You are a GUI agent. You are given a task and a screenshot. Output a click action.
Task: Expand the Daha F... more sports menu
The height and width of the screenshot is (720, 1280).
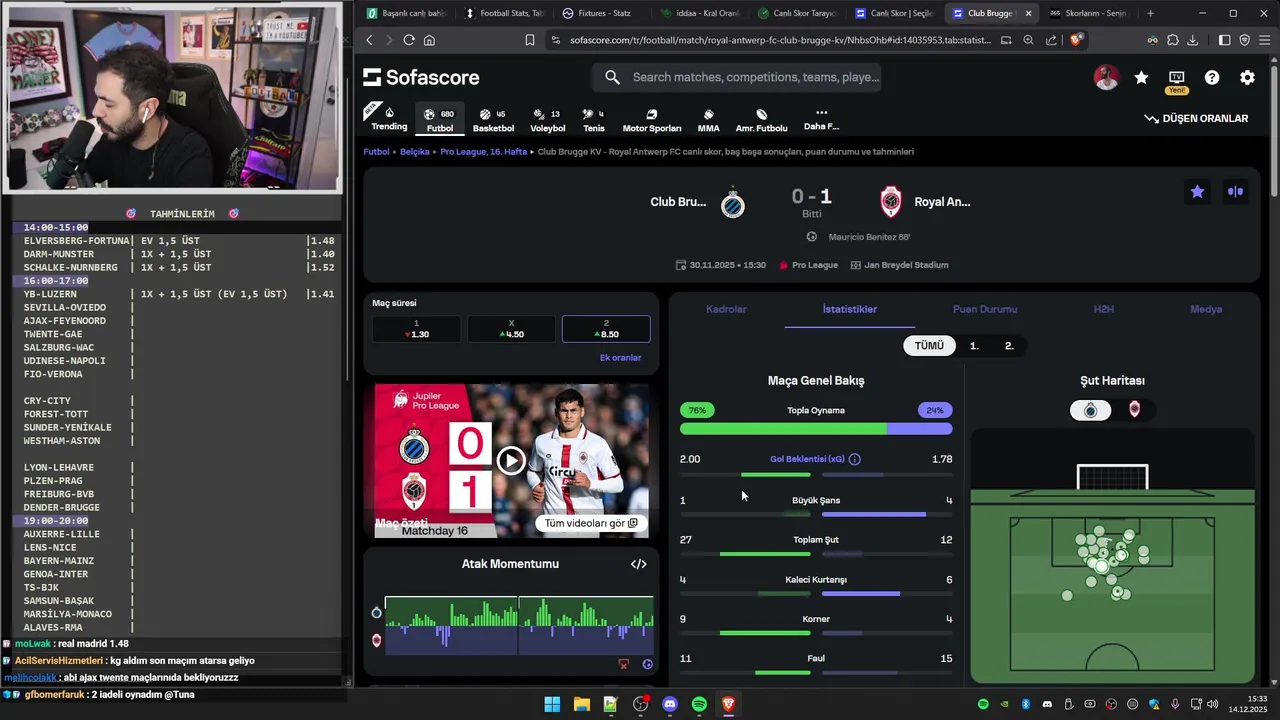click(x=821, y=120)
